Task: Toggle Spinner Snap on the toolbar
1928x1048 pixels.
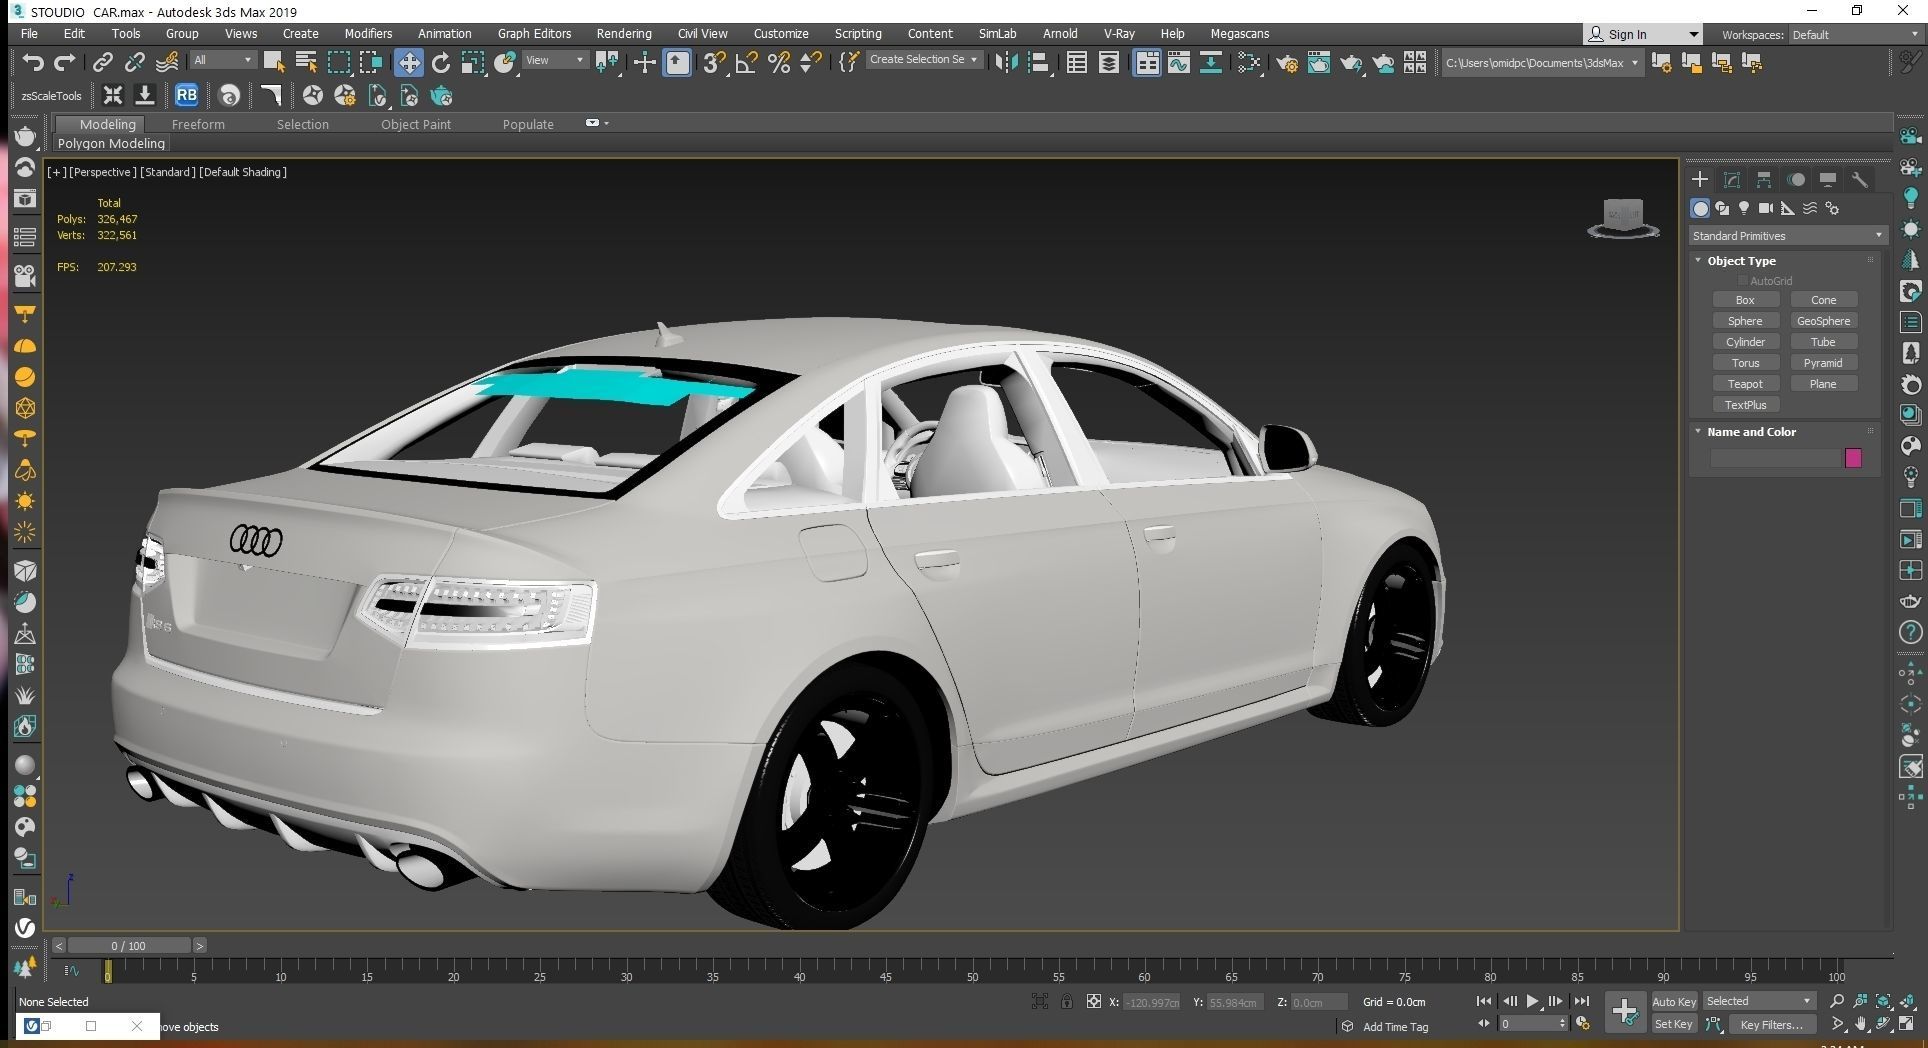Action: click(811, 63)
